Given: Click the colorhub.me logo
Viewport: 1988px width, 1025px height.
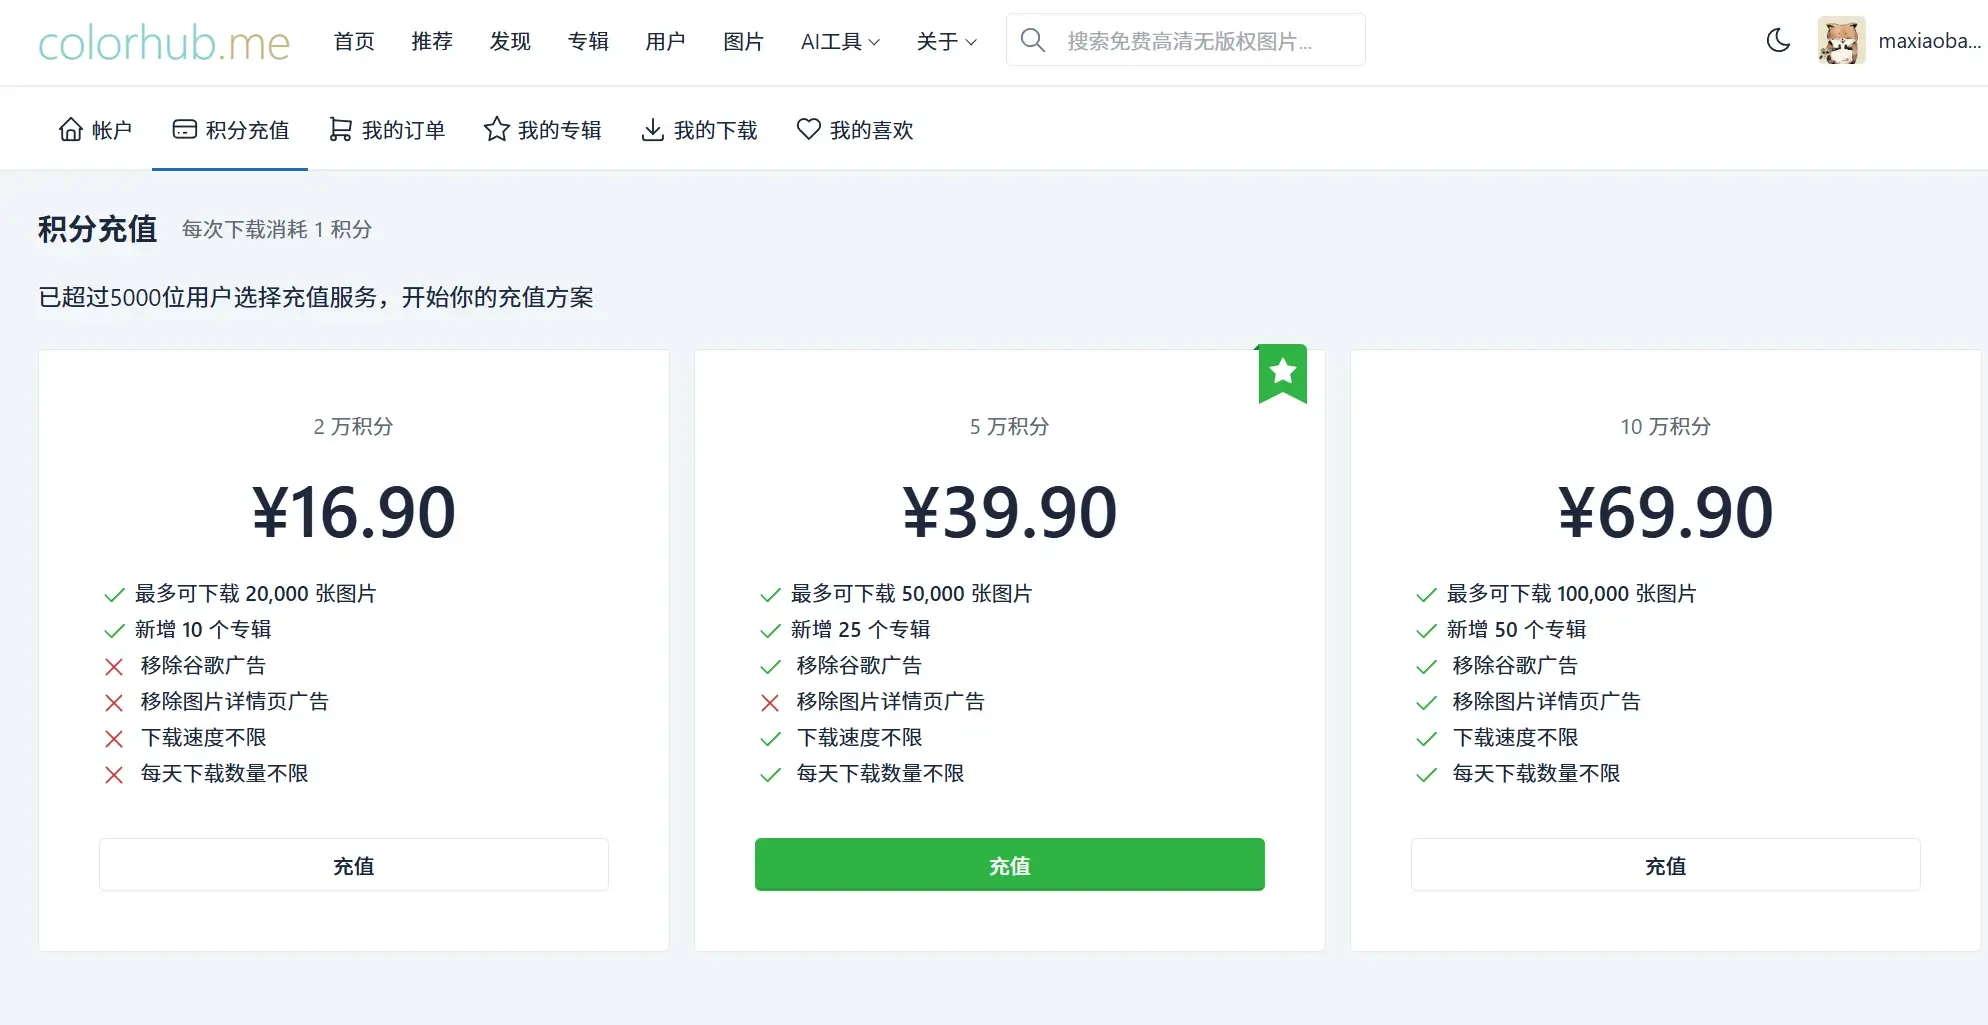Looking at the screenshot, I should point(164,43).
